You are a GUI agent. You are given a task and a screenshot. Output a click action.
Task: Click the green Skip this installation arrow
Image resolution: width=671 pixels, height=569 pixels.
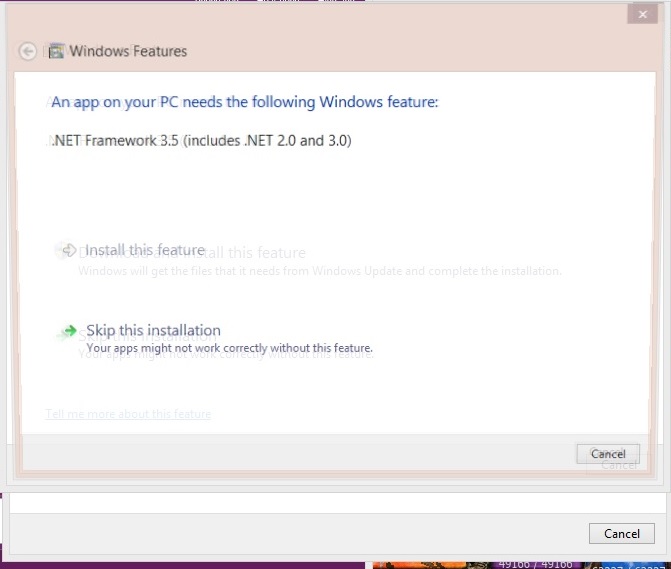(70, 330)
